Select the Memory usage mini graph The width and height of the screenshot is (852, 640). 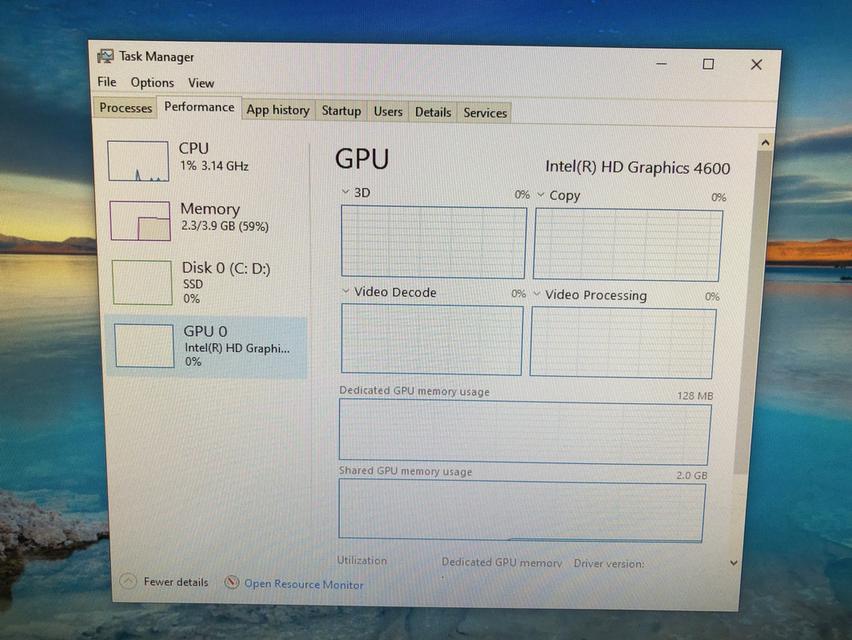point(140,221)
